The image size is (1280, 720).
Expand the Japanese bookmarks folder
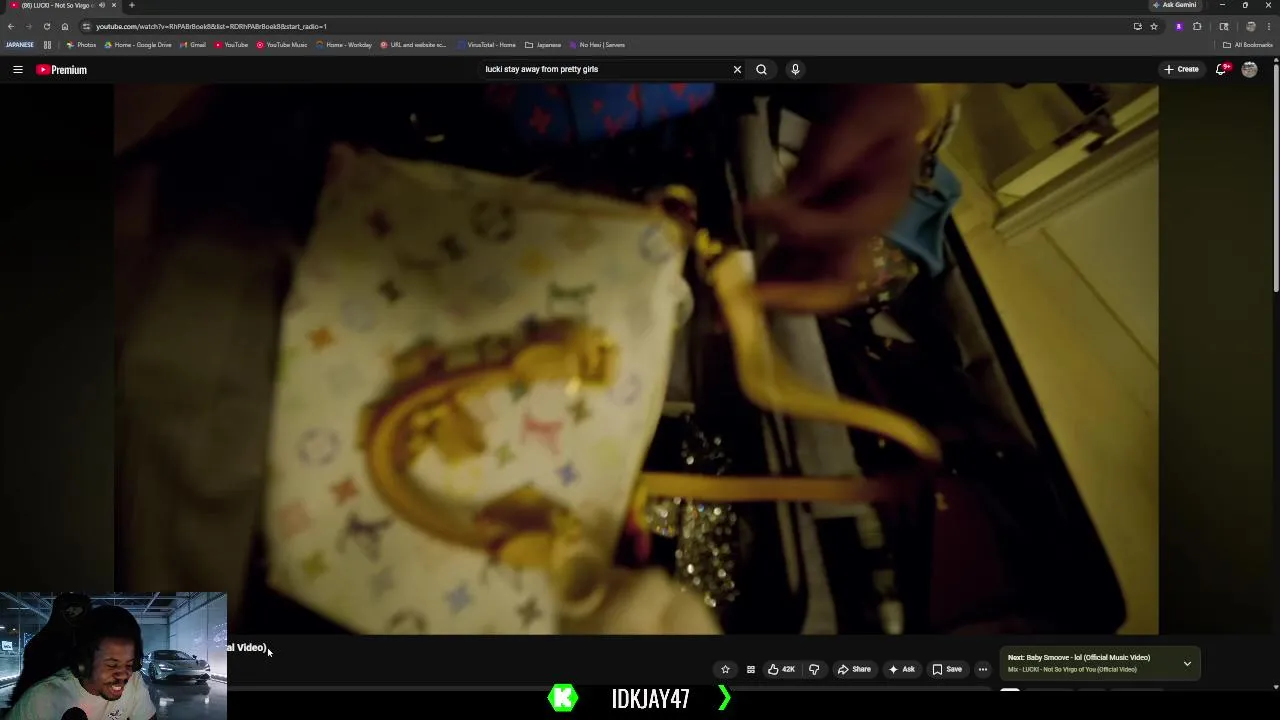[x=543, y=45]
